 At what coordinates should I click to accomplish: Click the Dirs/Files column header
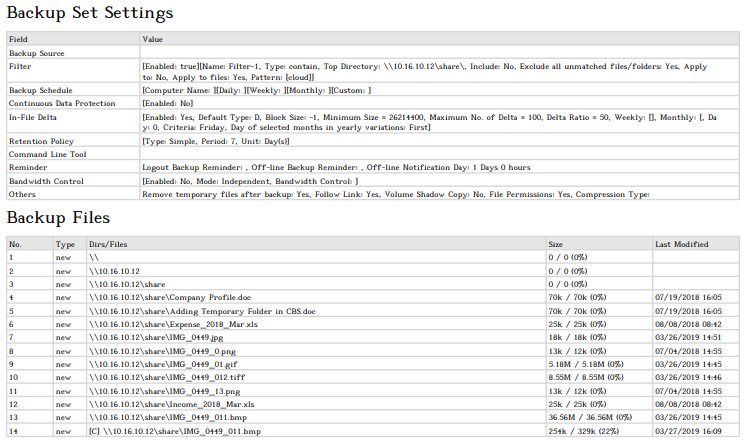click(108, 244)
